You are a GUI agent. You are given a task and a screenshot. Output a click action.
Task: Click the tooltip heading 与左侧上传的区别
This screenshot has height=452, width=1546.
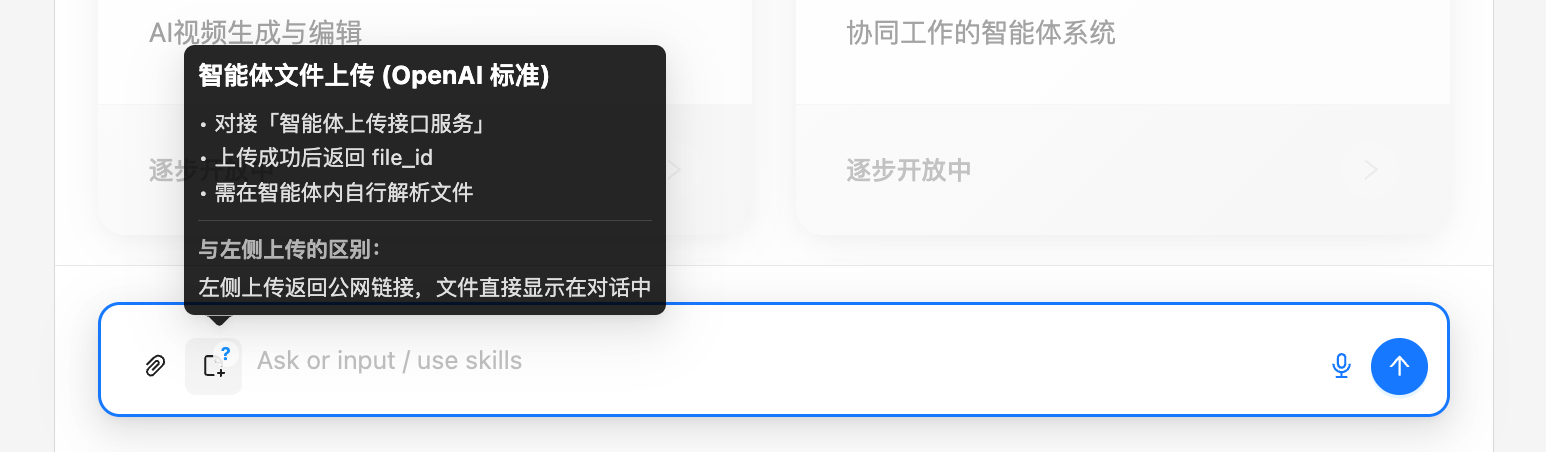[290, 250]
